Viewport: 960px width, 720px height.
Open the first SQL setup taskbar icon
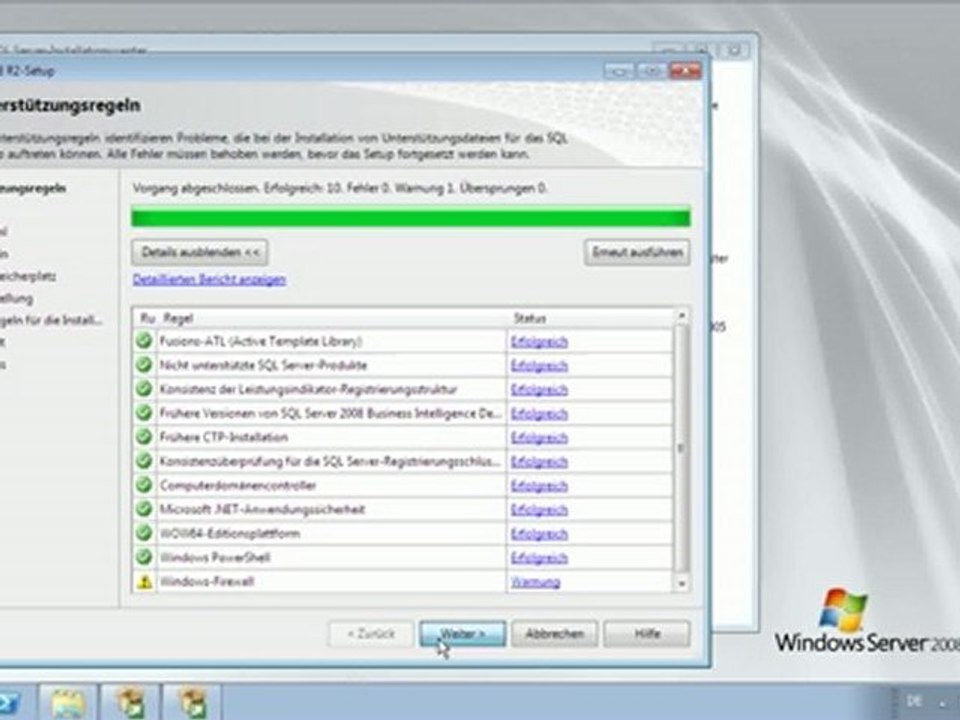click(130, 703)
